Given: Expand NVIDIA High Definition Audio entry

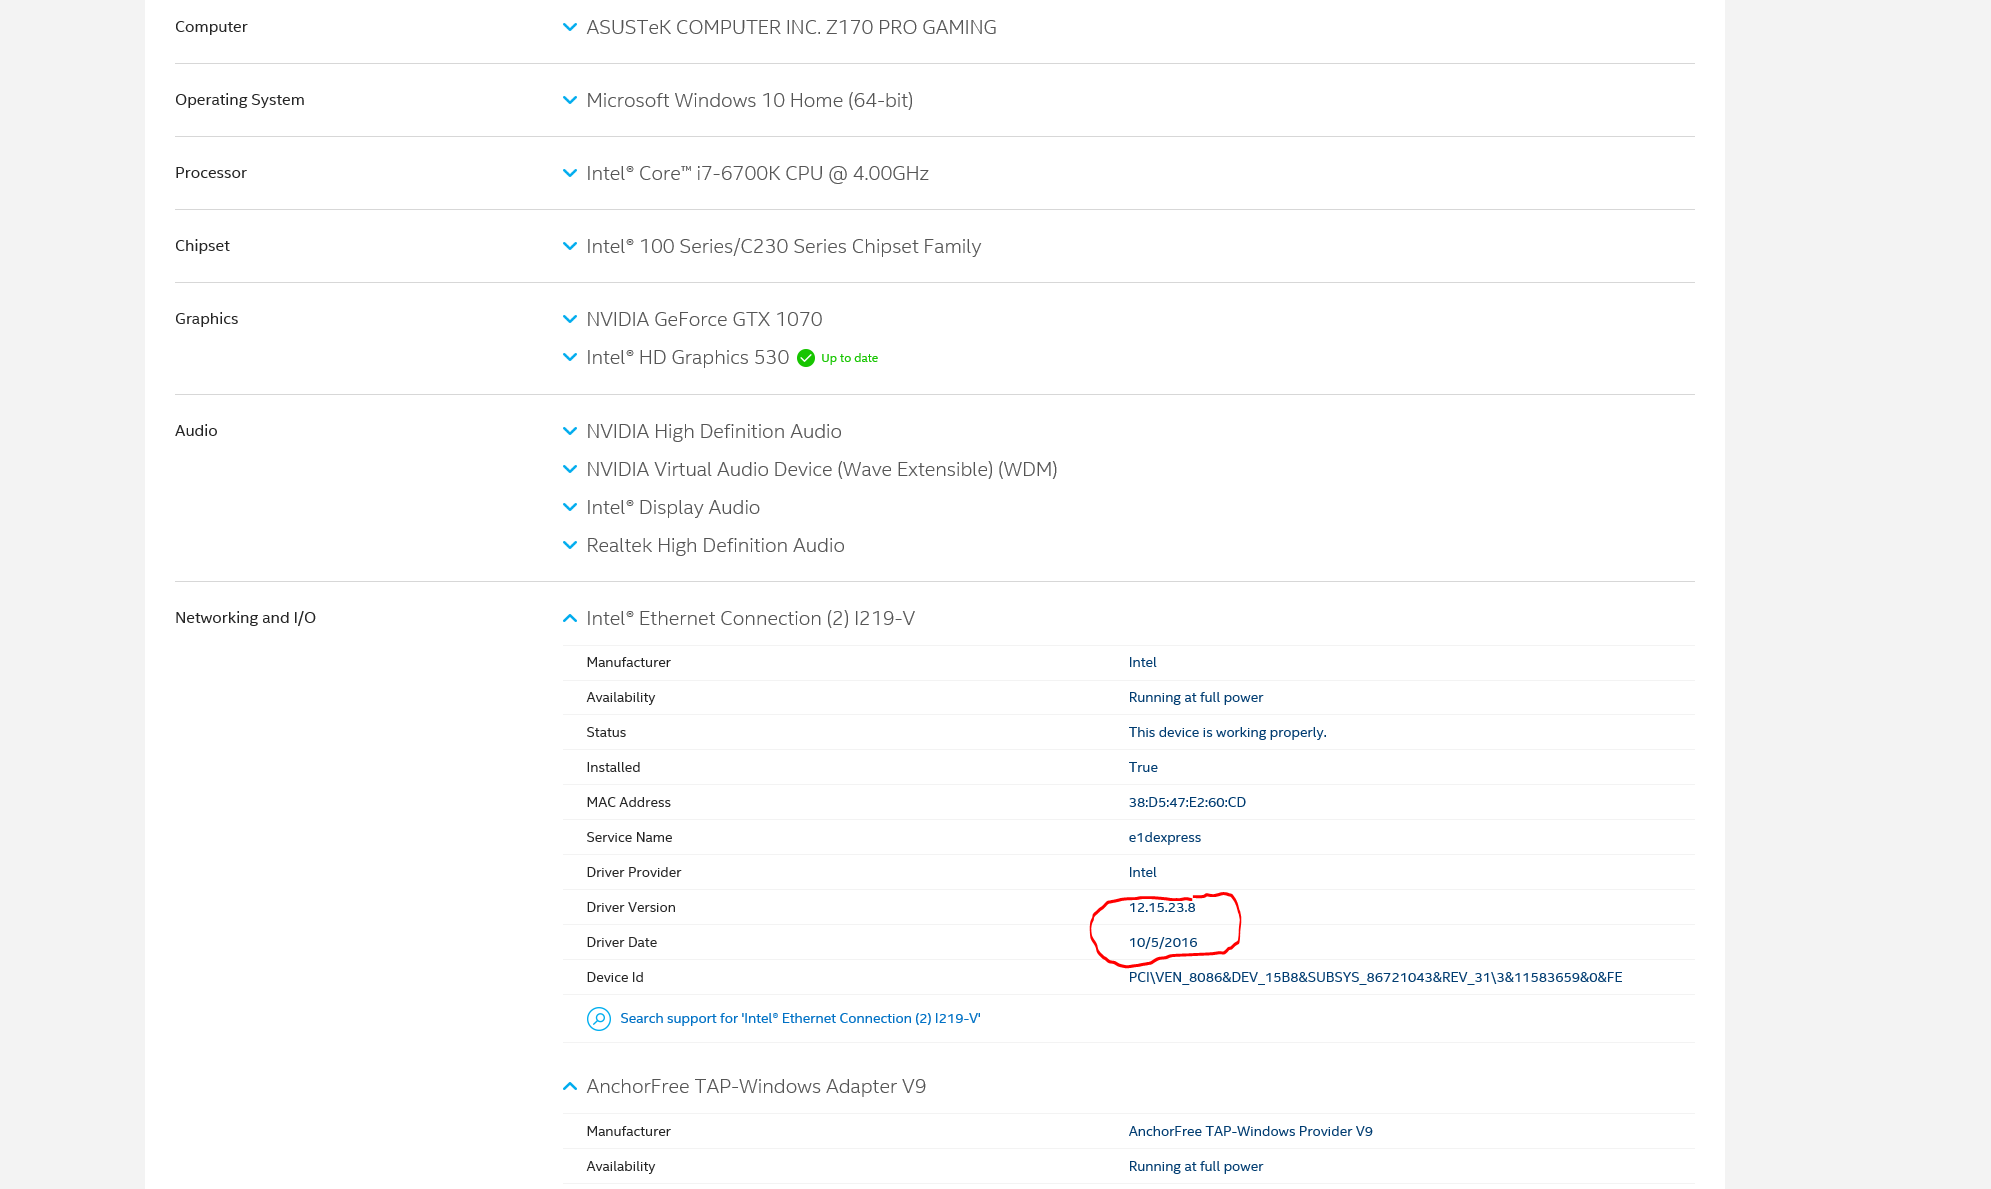Looking at the screenshot, I should coord(570,431).
